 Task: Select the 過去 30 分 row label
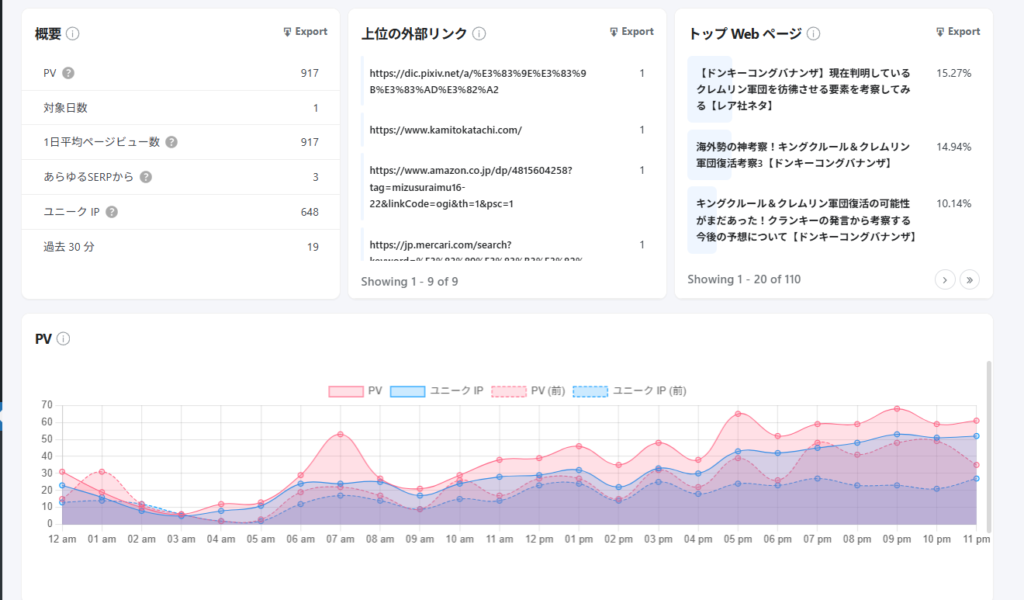(x=69, y=247)
